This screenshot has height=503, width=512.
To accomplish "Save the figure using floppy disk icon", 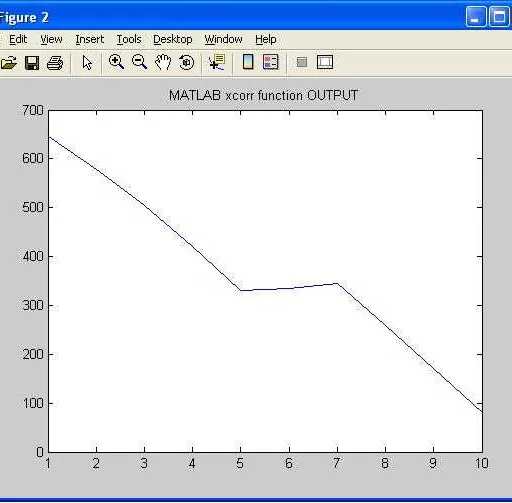I will (x=32, y=63).
